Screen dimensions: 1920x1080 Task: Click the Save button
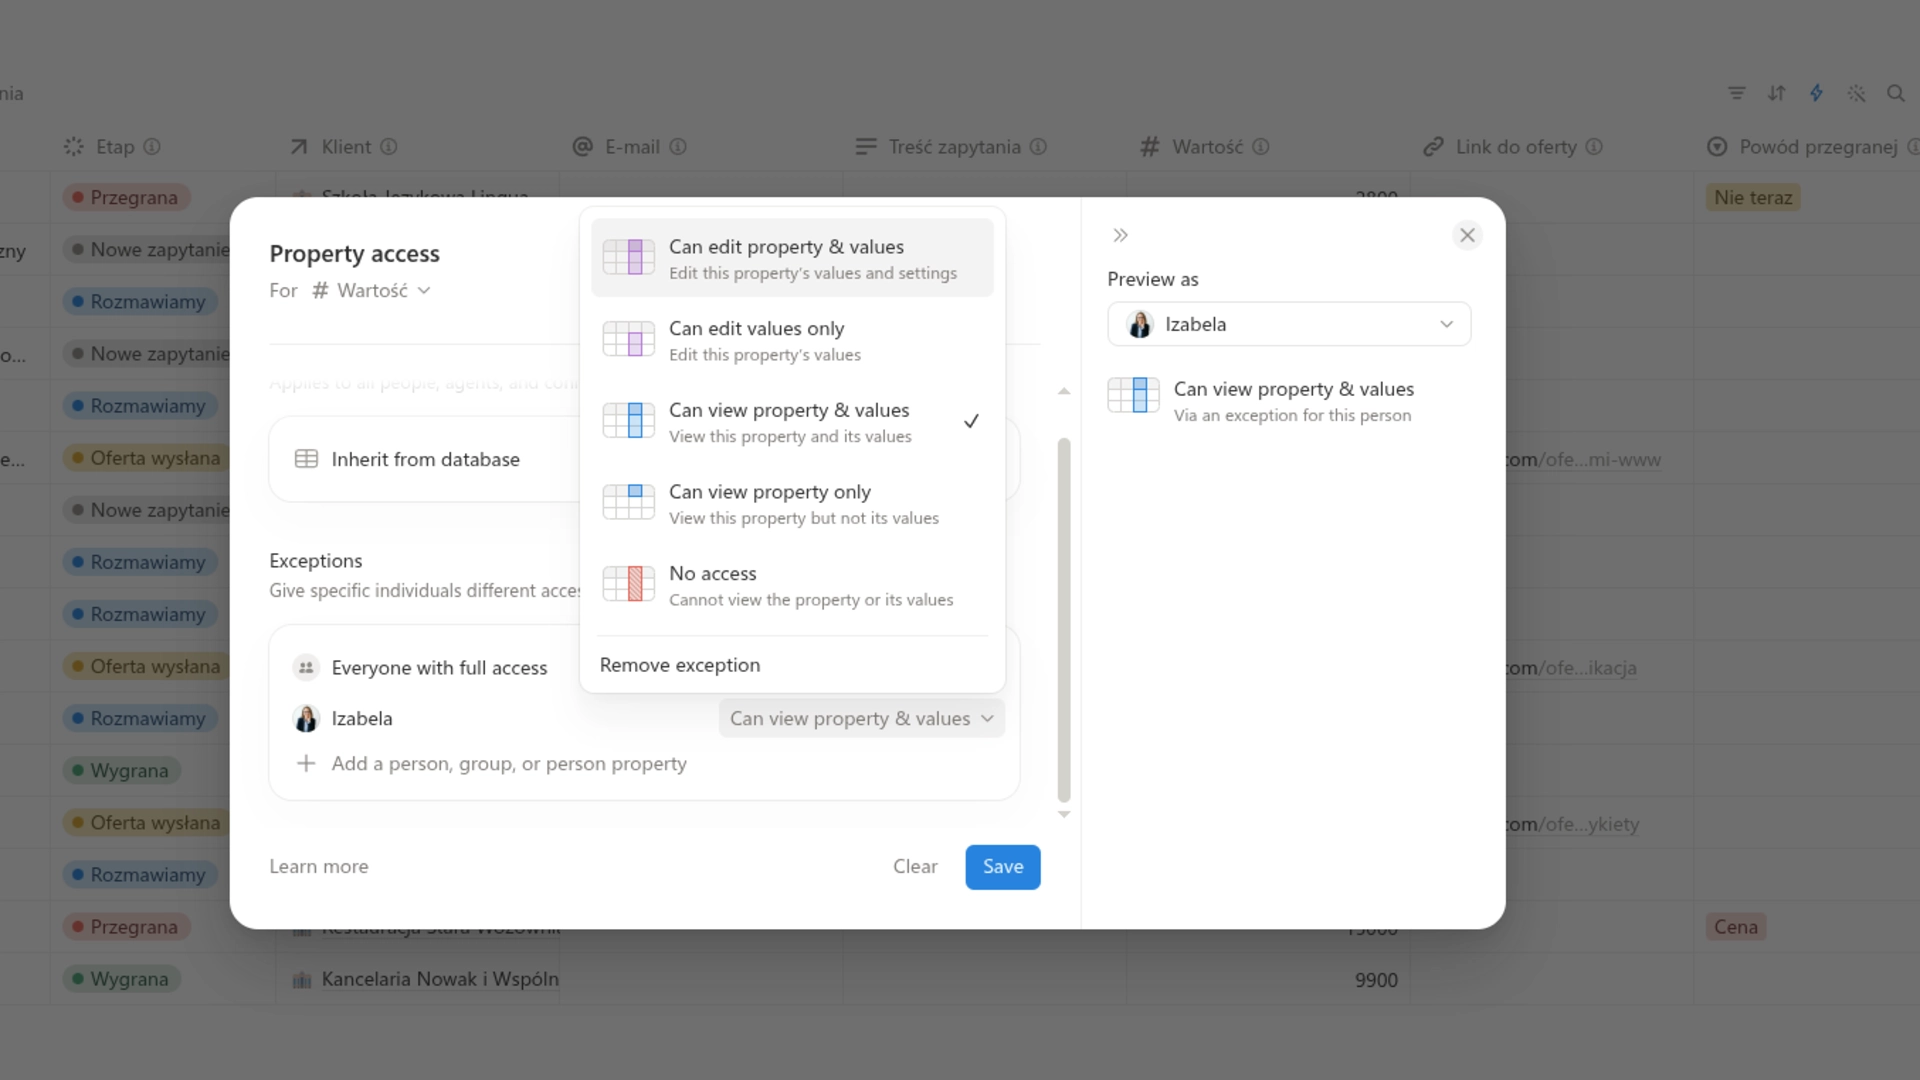tap(1002, 867)
